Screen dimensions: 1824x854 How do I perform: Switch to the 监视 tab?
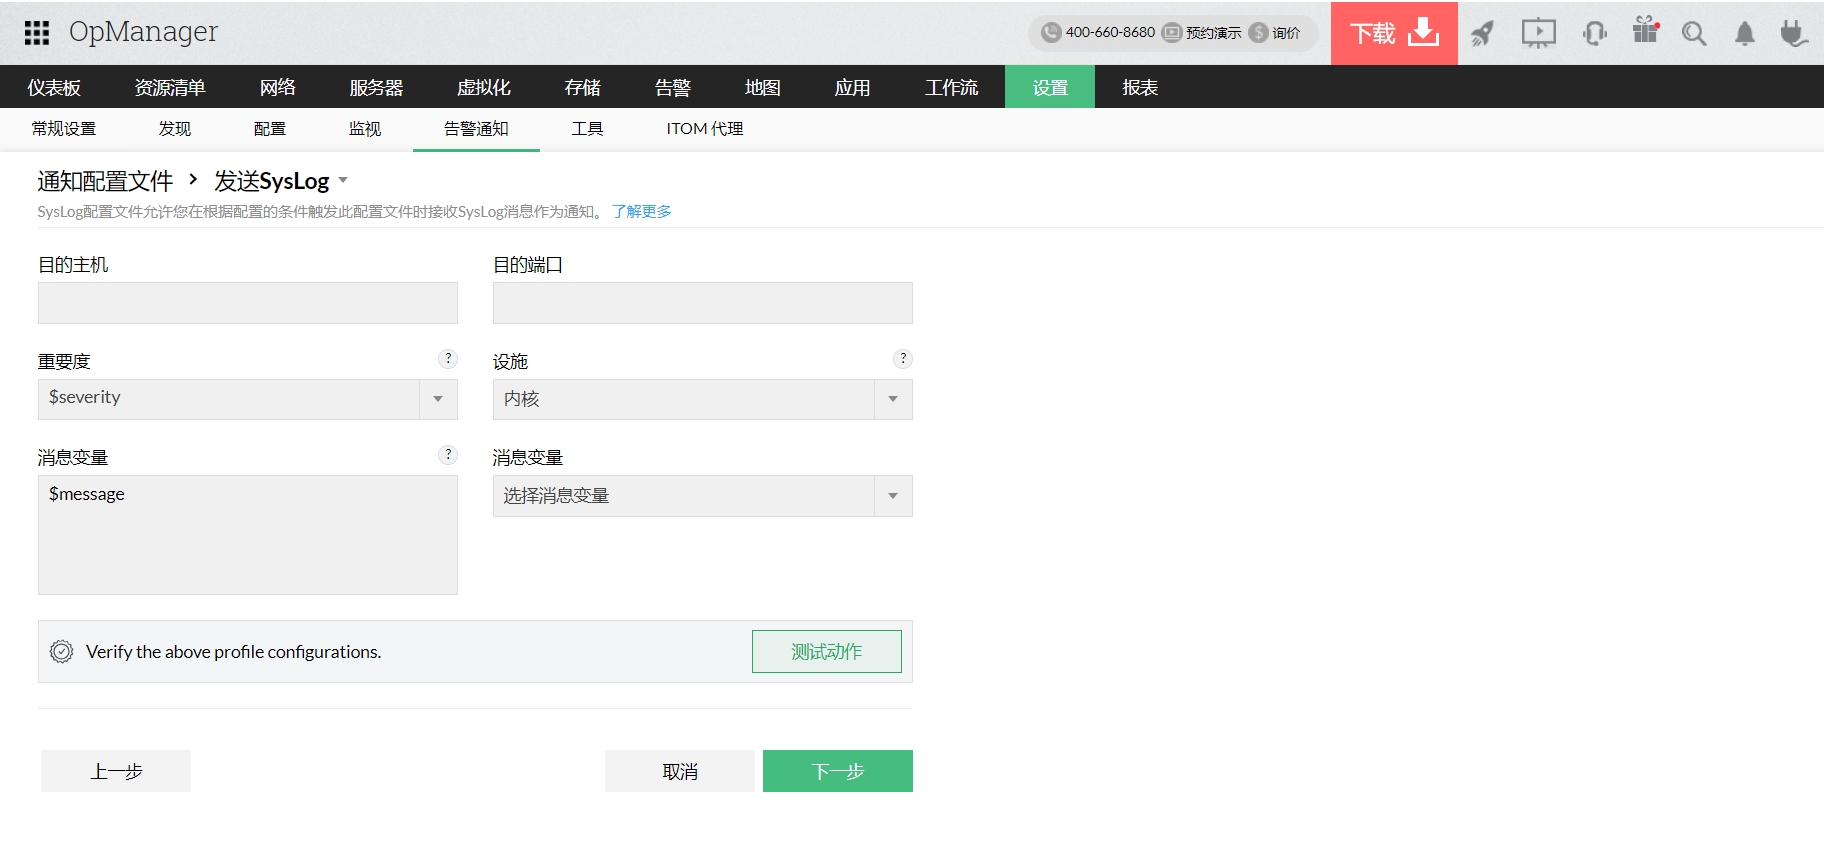click(364, 129)
